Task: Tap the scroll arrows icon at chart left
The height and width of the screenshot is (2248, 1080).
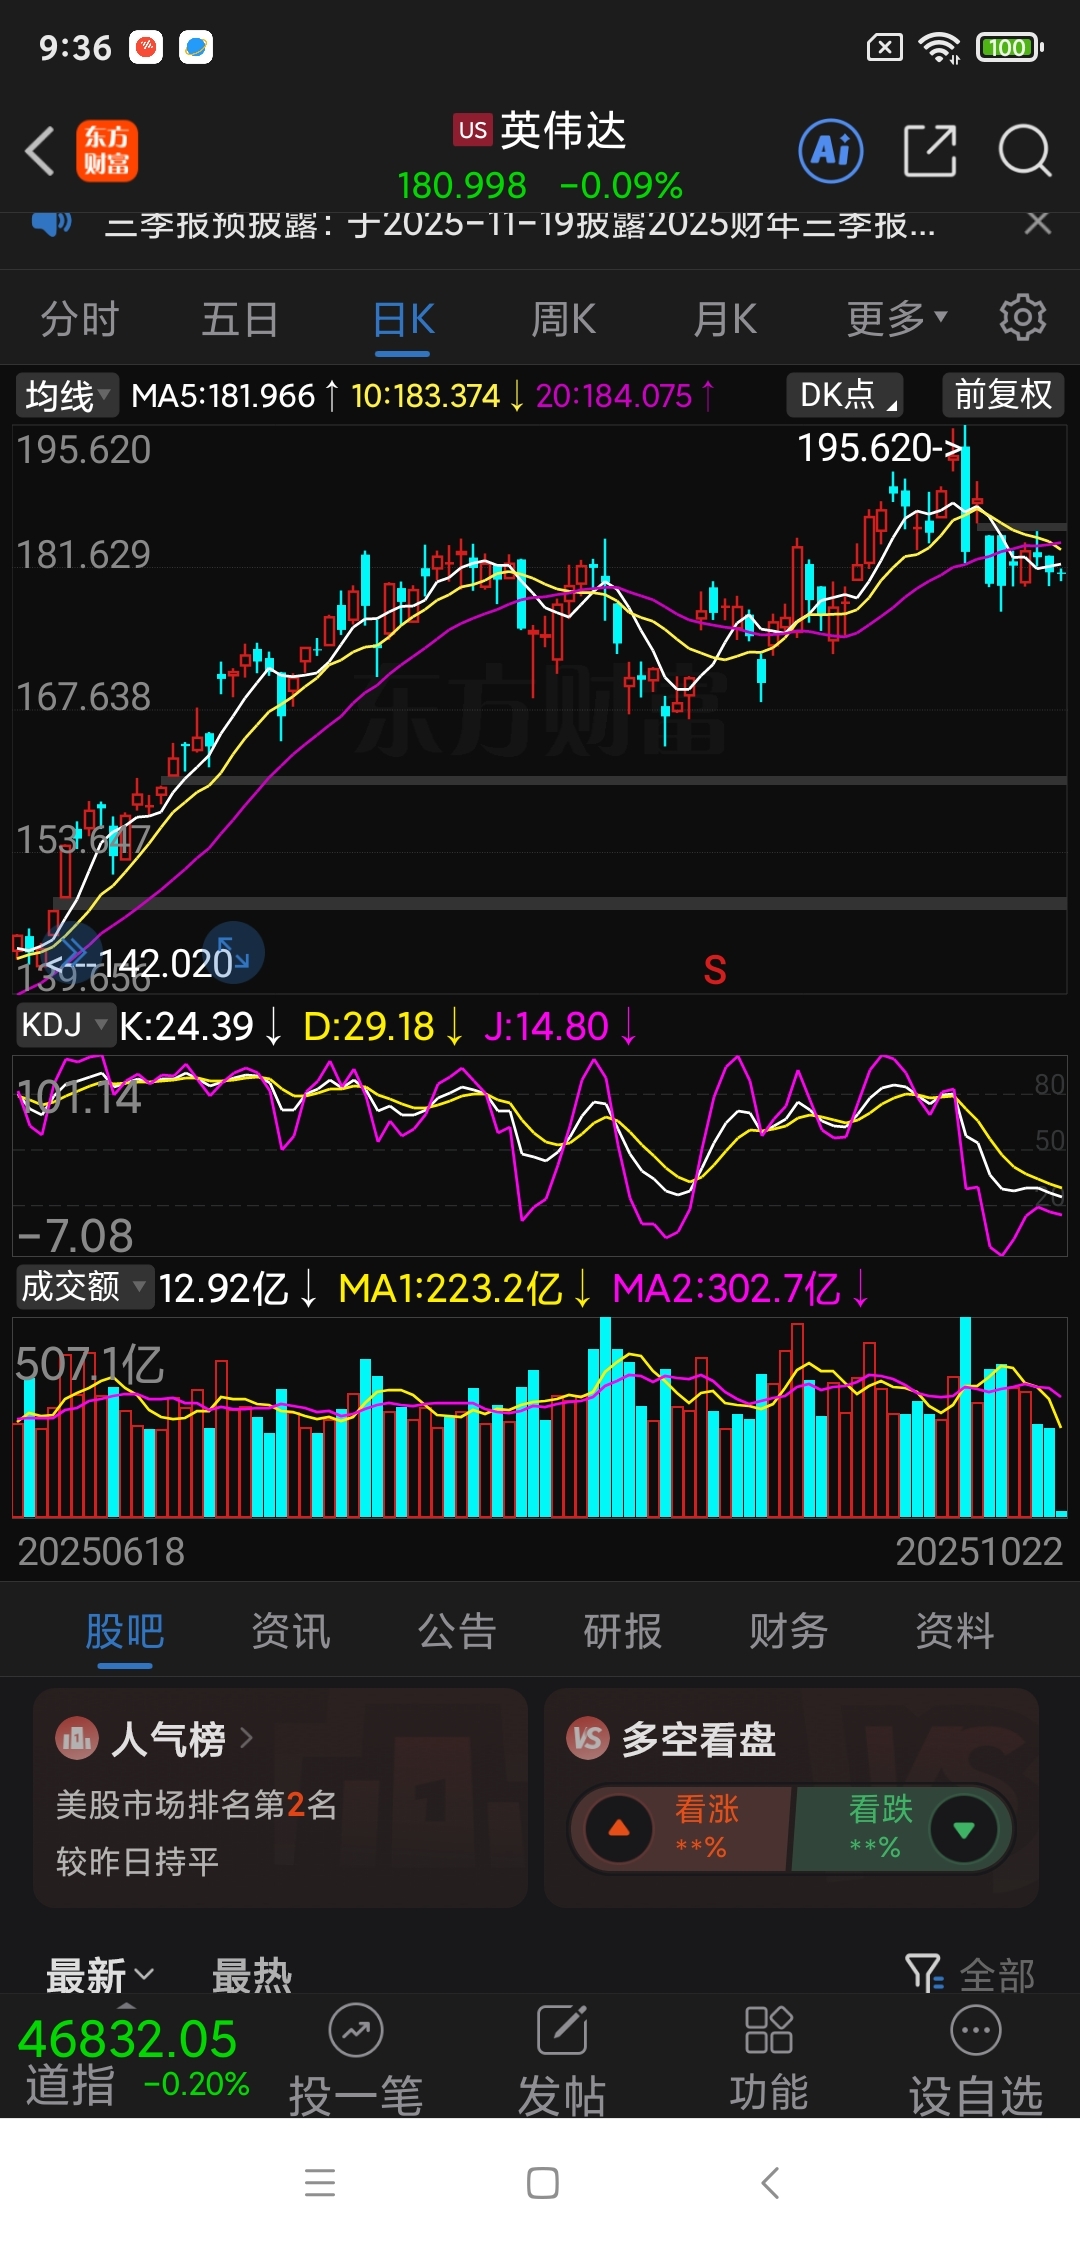Action: click(72, 951)
